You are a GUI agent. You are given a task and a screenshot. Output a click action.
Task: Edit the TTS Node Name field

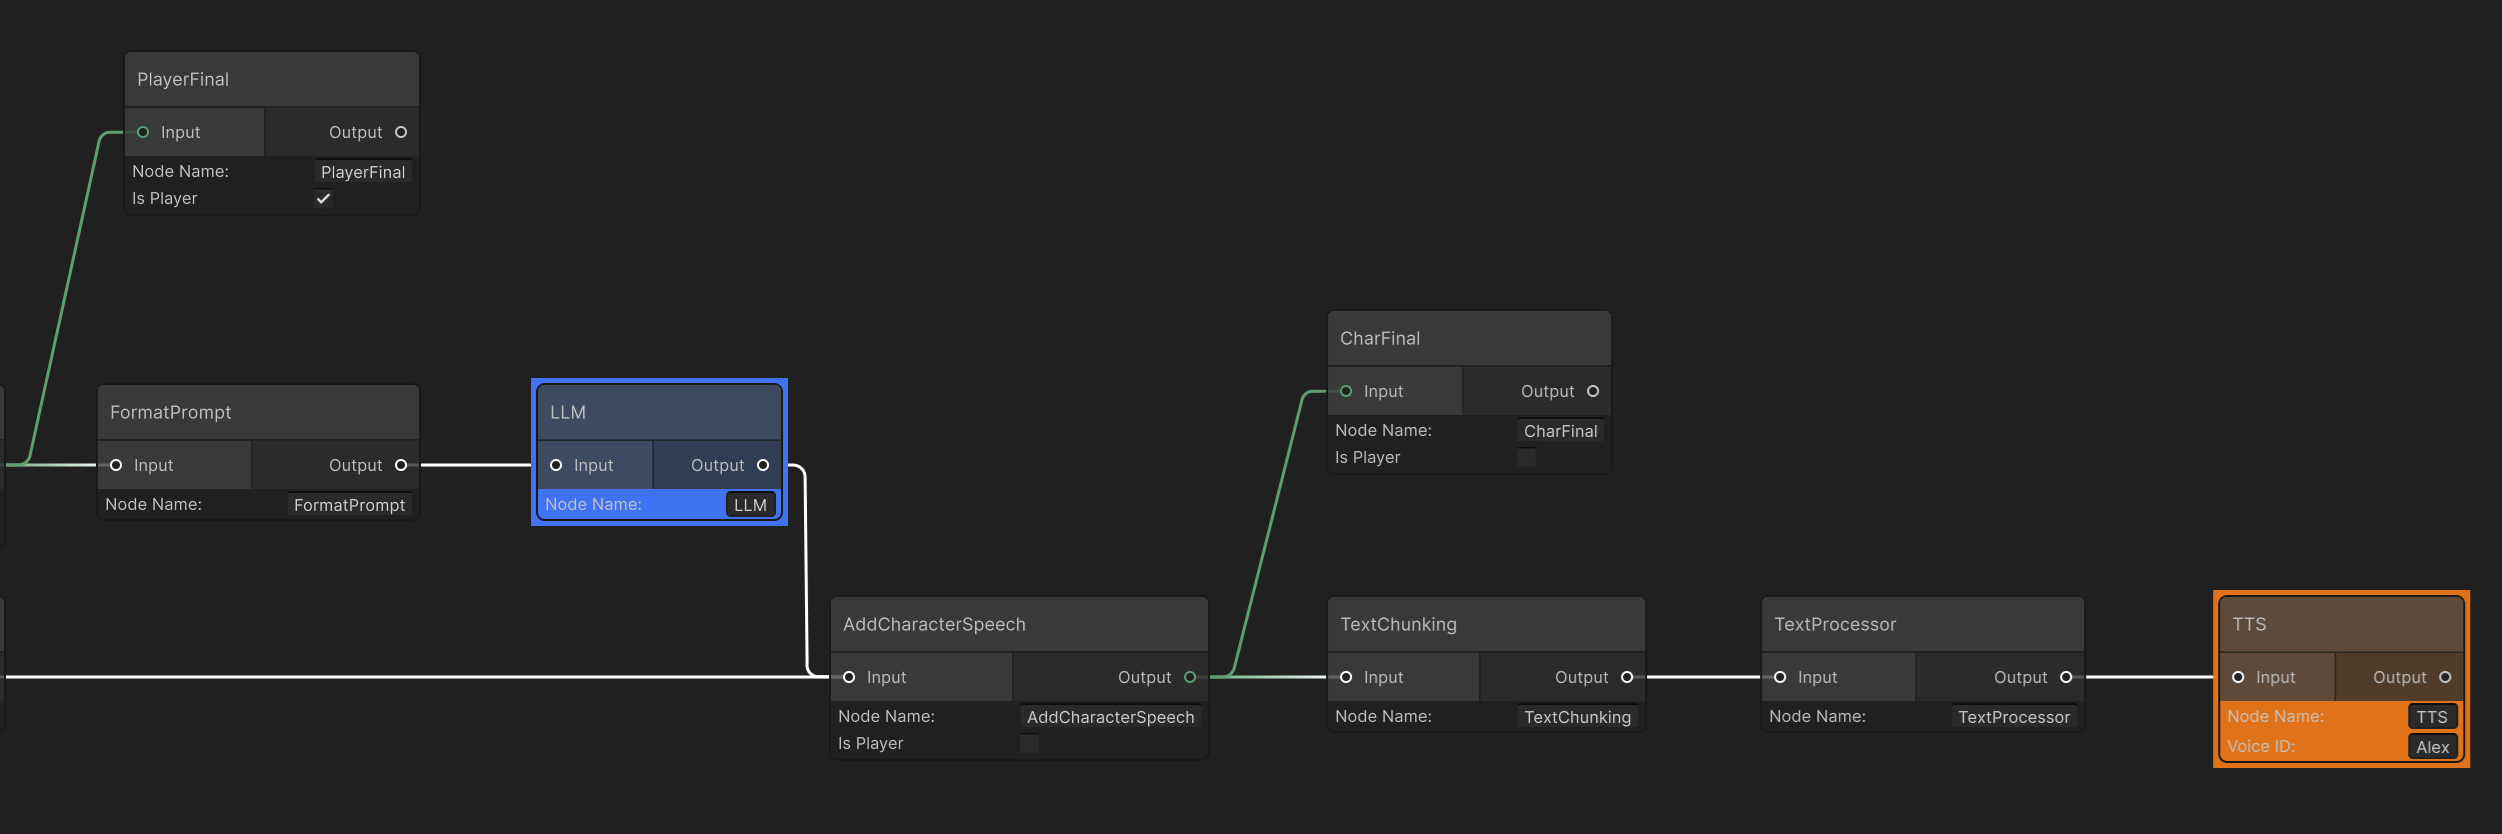click(x=2432, y=717)
